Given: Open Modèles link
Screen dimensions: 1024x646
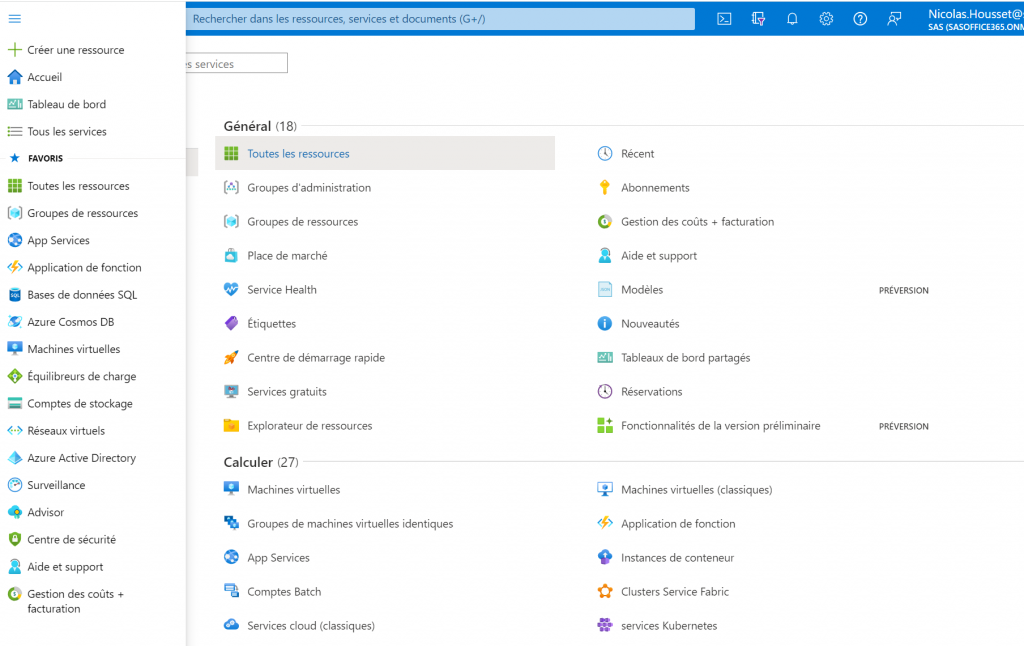Looking at the screenshot, I should point(642,289).
